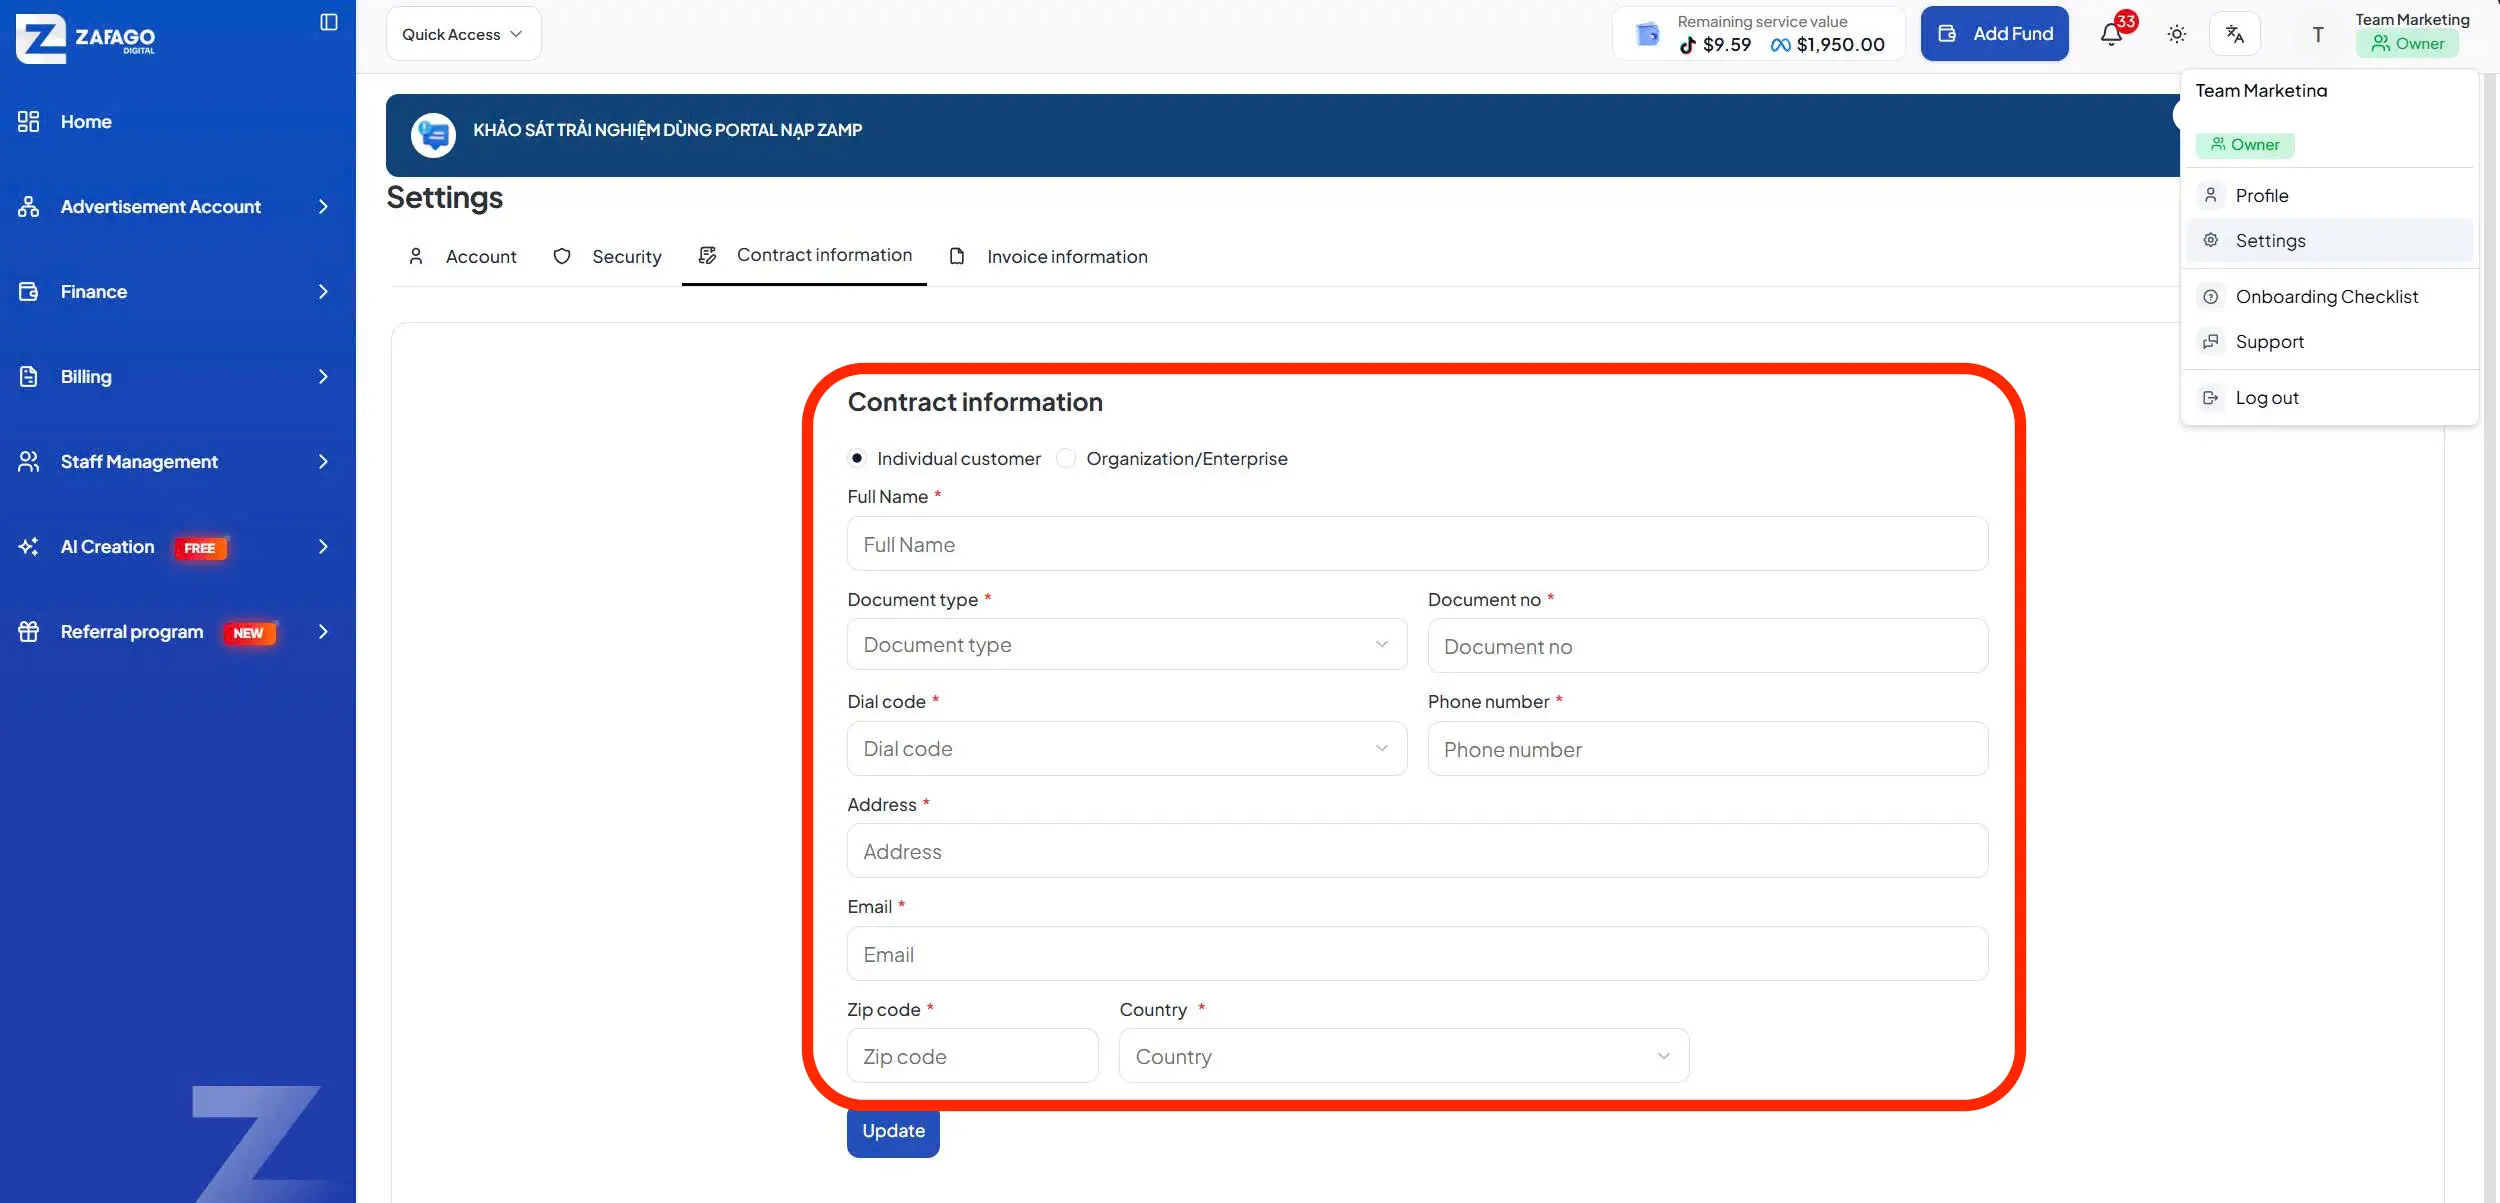Choose Settings in the user menu
Viewport: 2500px width, 1203px height.
[x=2330, y=241]
